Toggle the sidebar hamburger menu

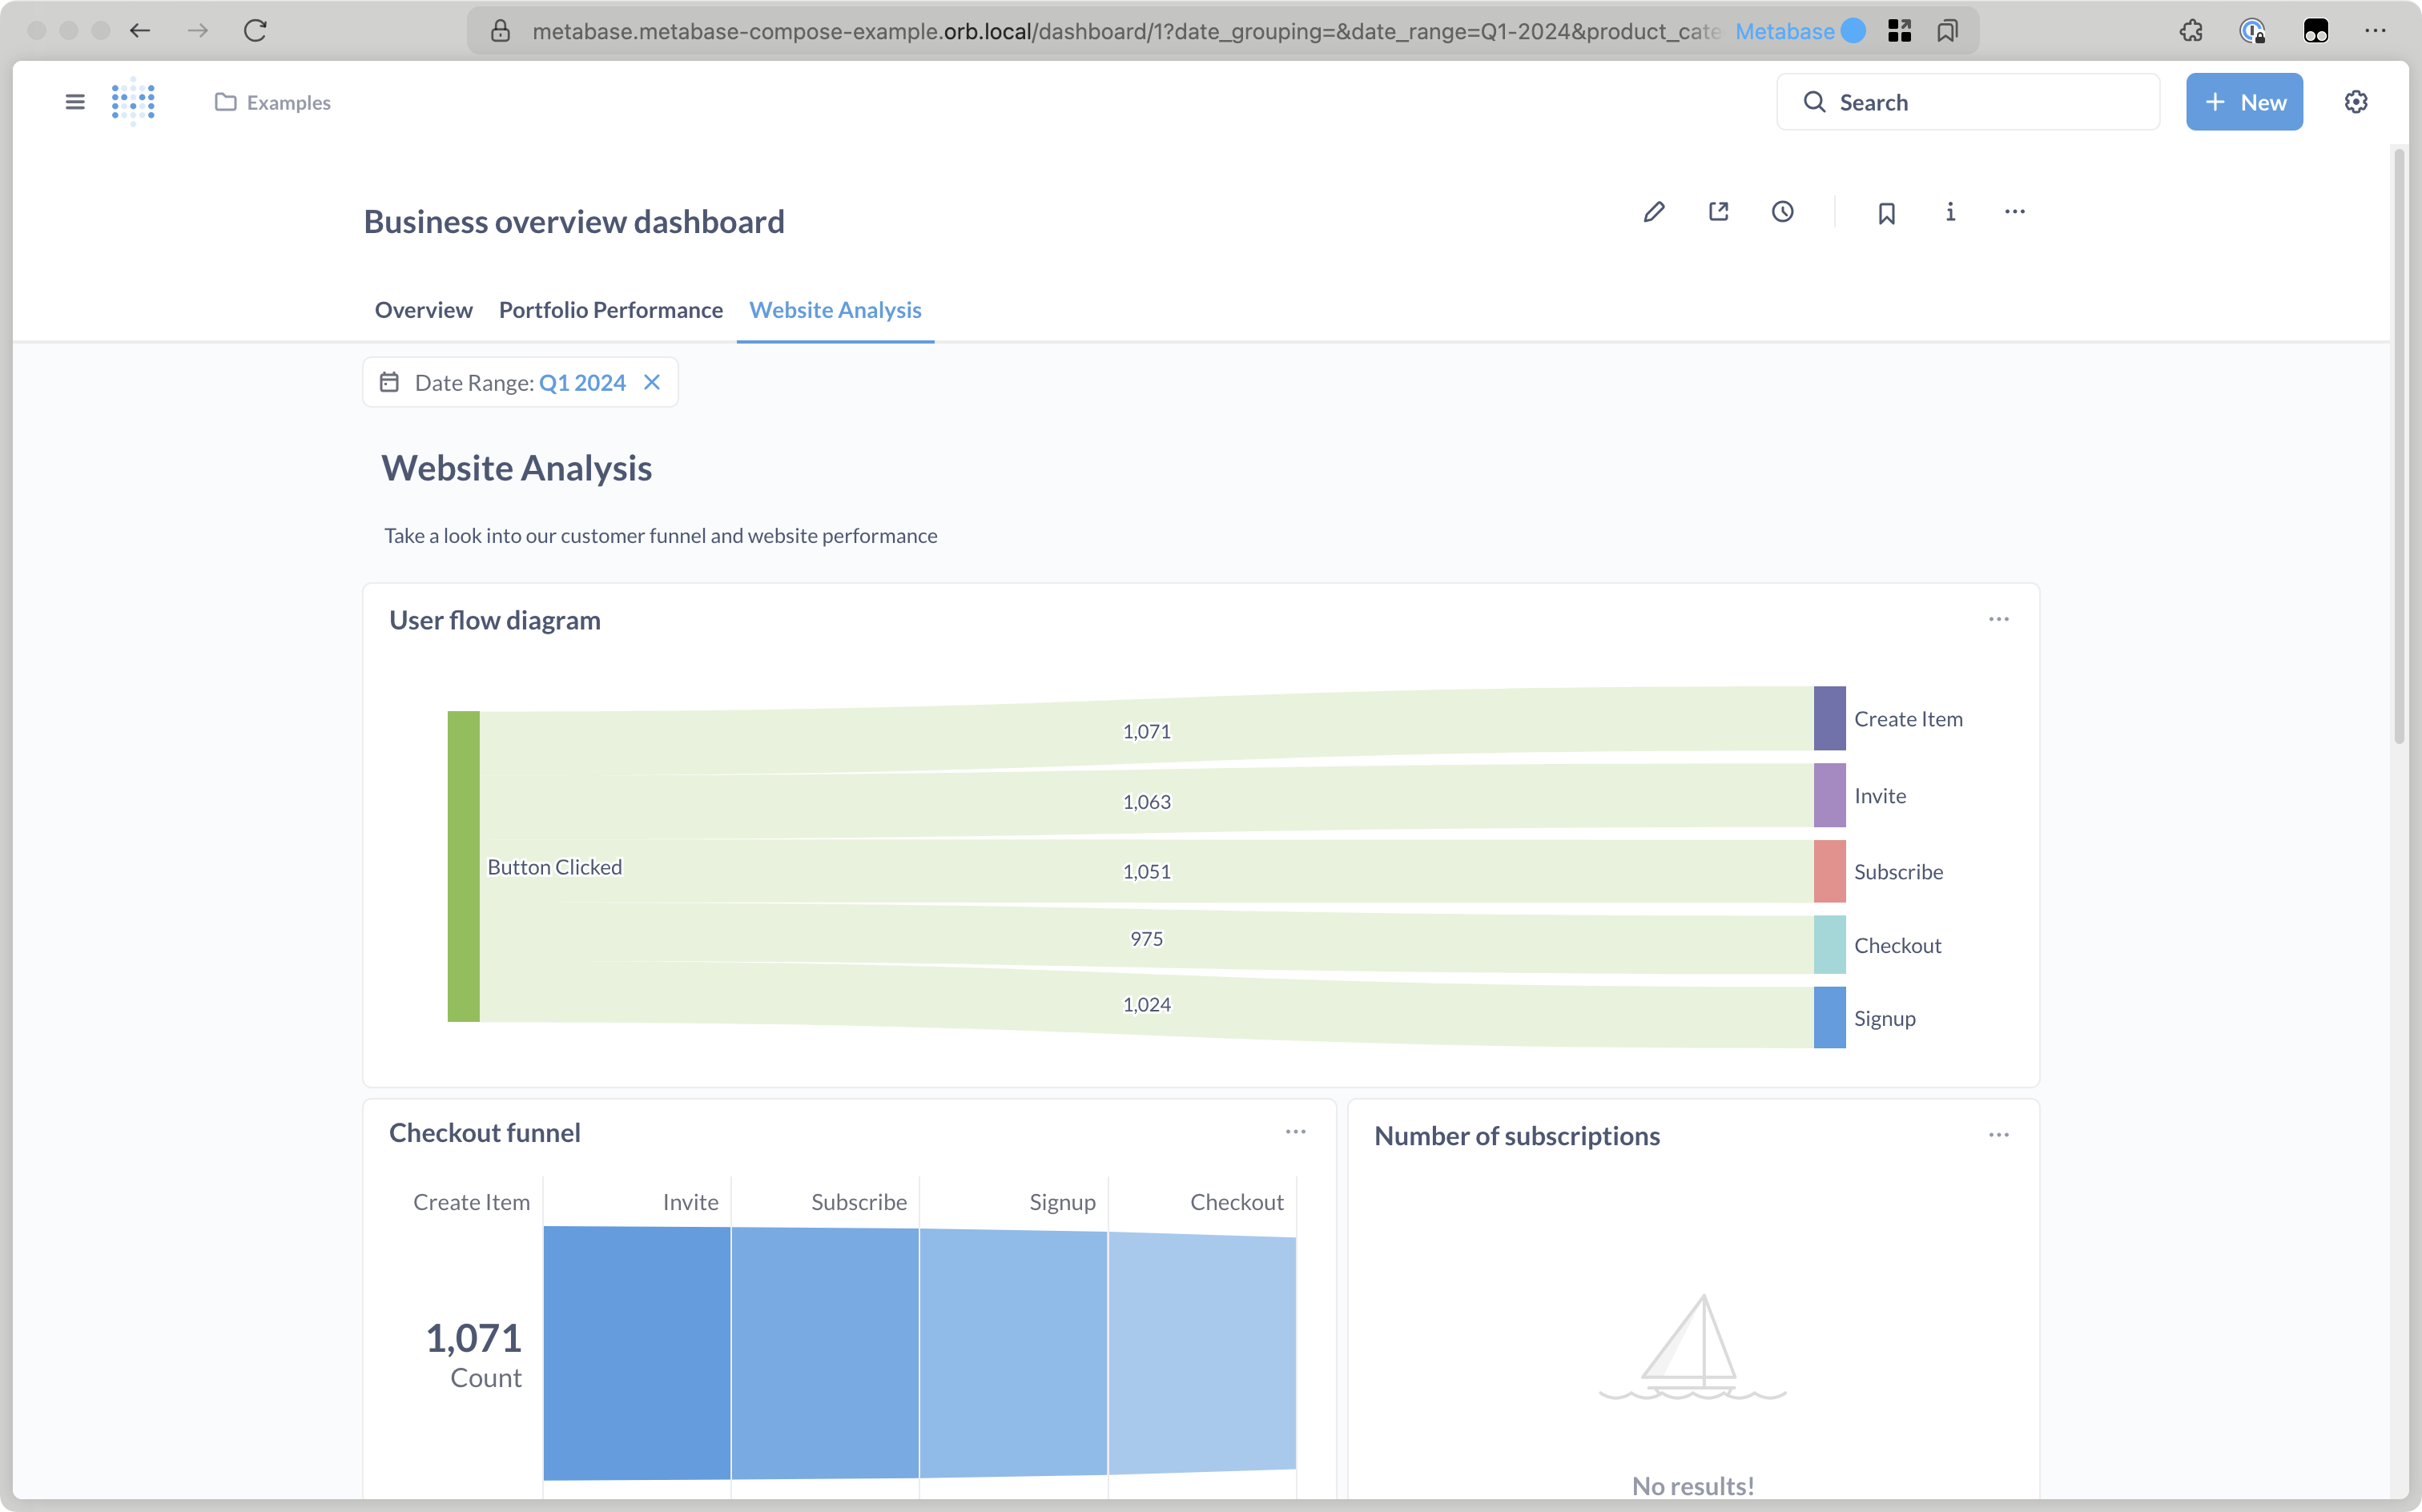pos(75,102)
